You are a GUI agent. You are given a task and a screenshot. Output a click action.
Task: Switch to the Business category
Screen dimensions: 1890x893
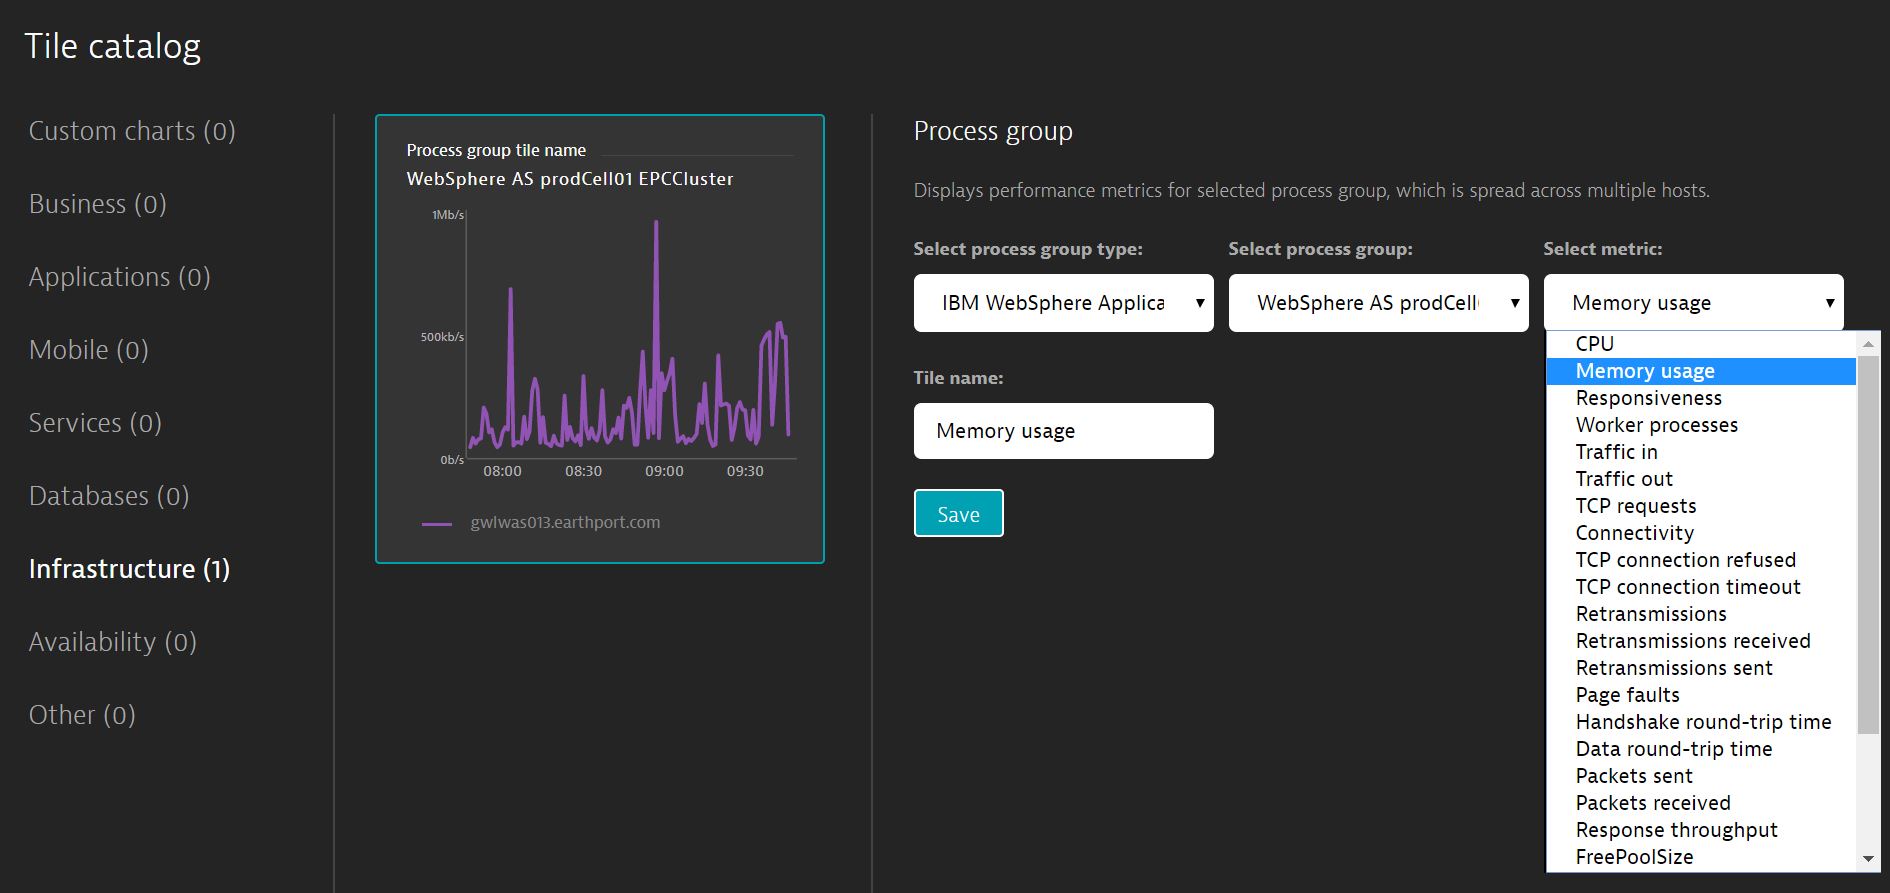[97, 204]
